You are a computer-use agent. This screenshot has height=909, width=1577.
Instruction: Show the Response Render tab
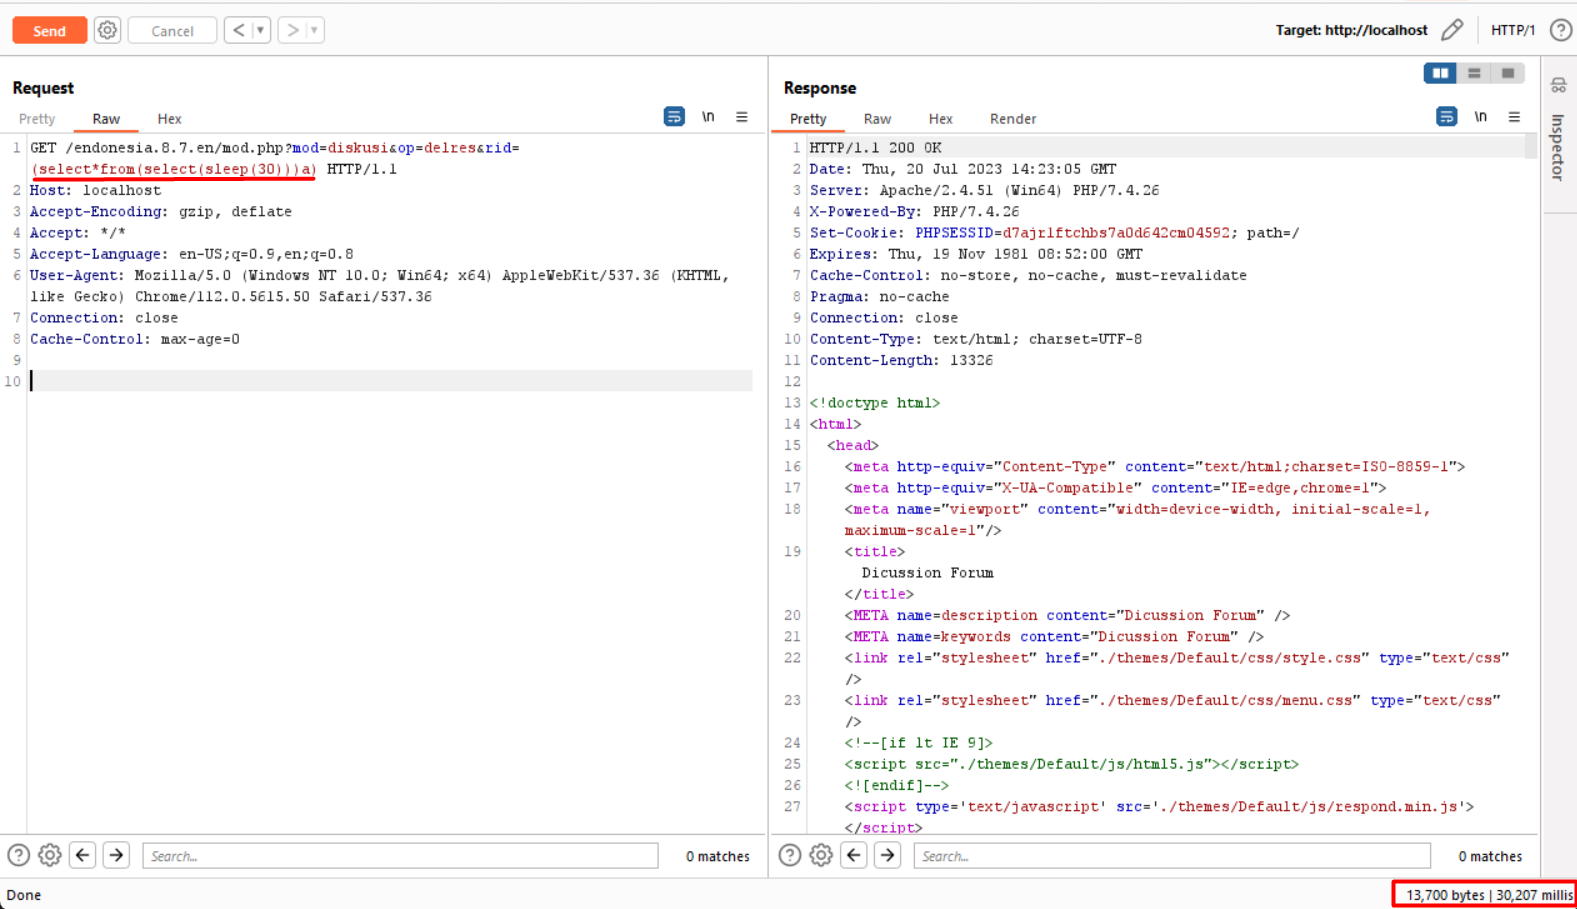click(x=1013, y=118)
